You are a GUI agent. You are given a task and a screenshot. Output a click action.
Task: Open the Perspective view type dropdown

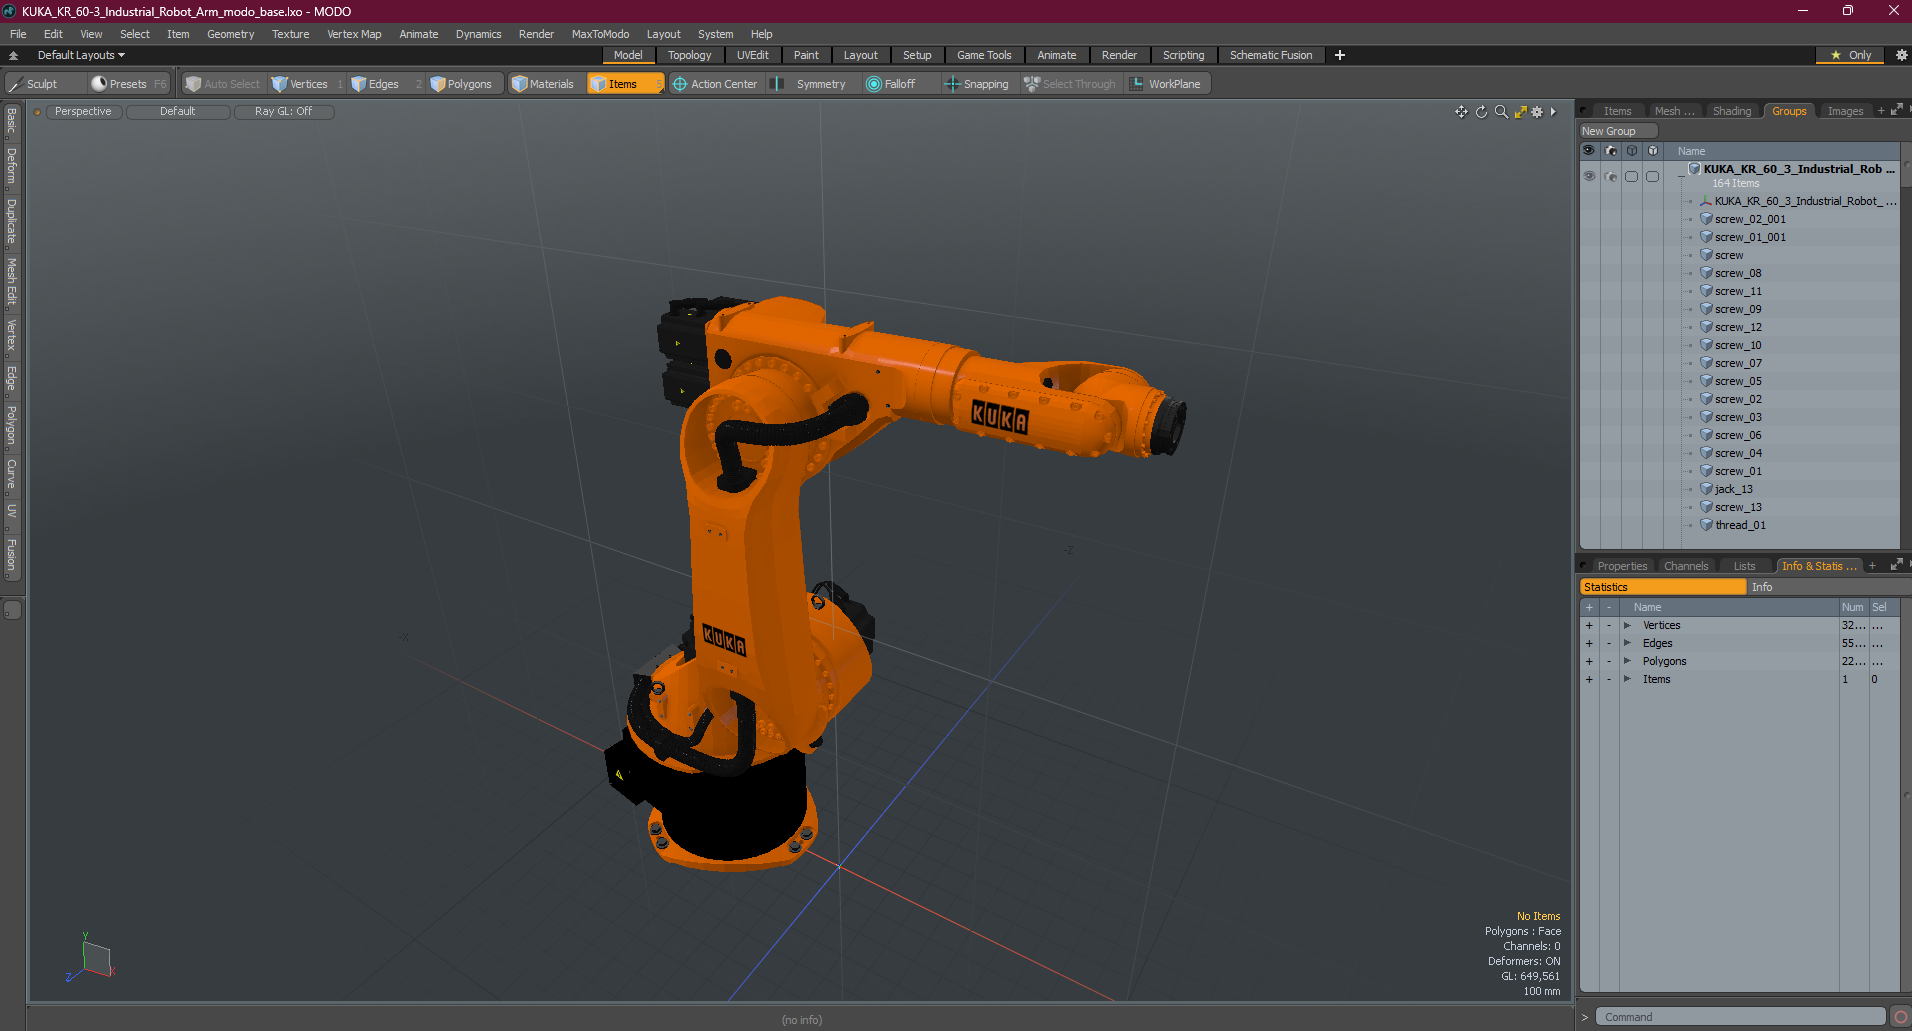pyautogui.click(x=83, y=111)
